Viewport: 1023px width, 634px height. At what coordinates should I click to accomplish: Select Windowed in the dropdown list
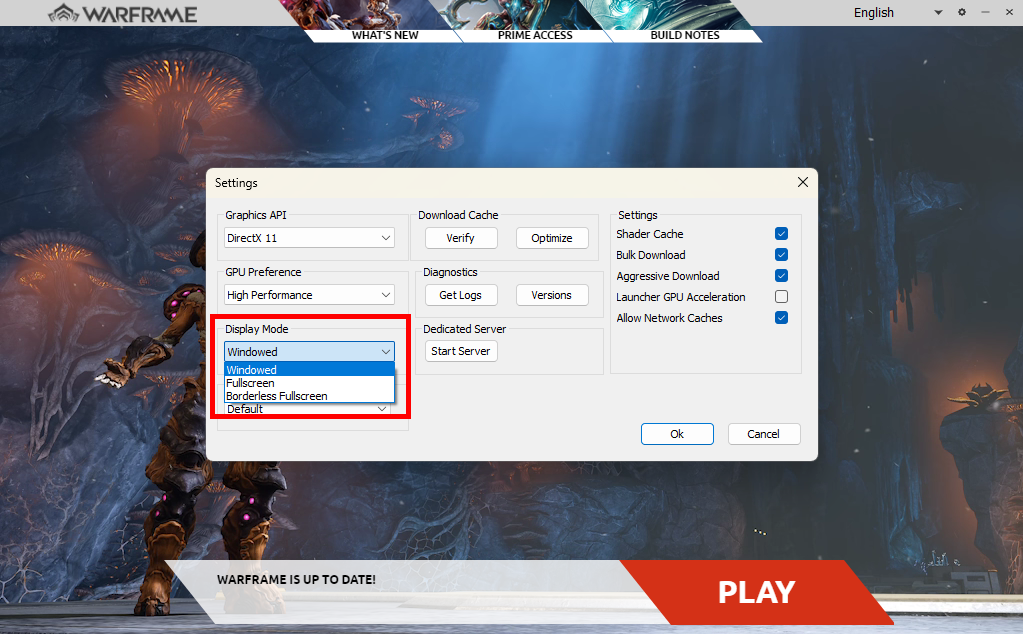tap(309, 370)
